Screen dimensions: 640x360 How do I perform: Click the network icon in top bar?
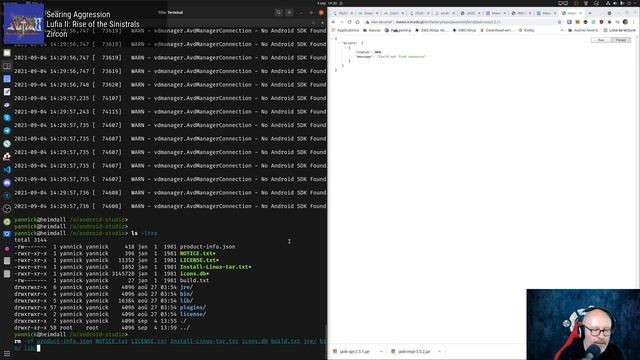pos(608,3)
